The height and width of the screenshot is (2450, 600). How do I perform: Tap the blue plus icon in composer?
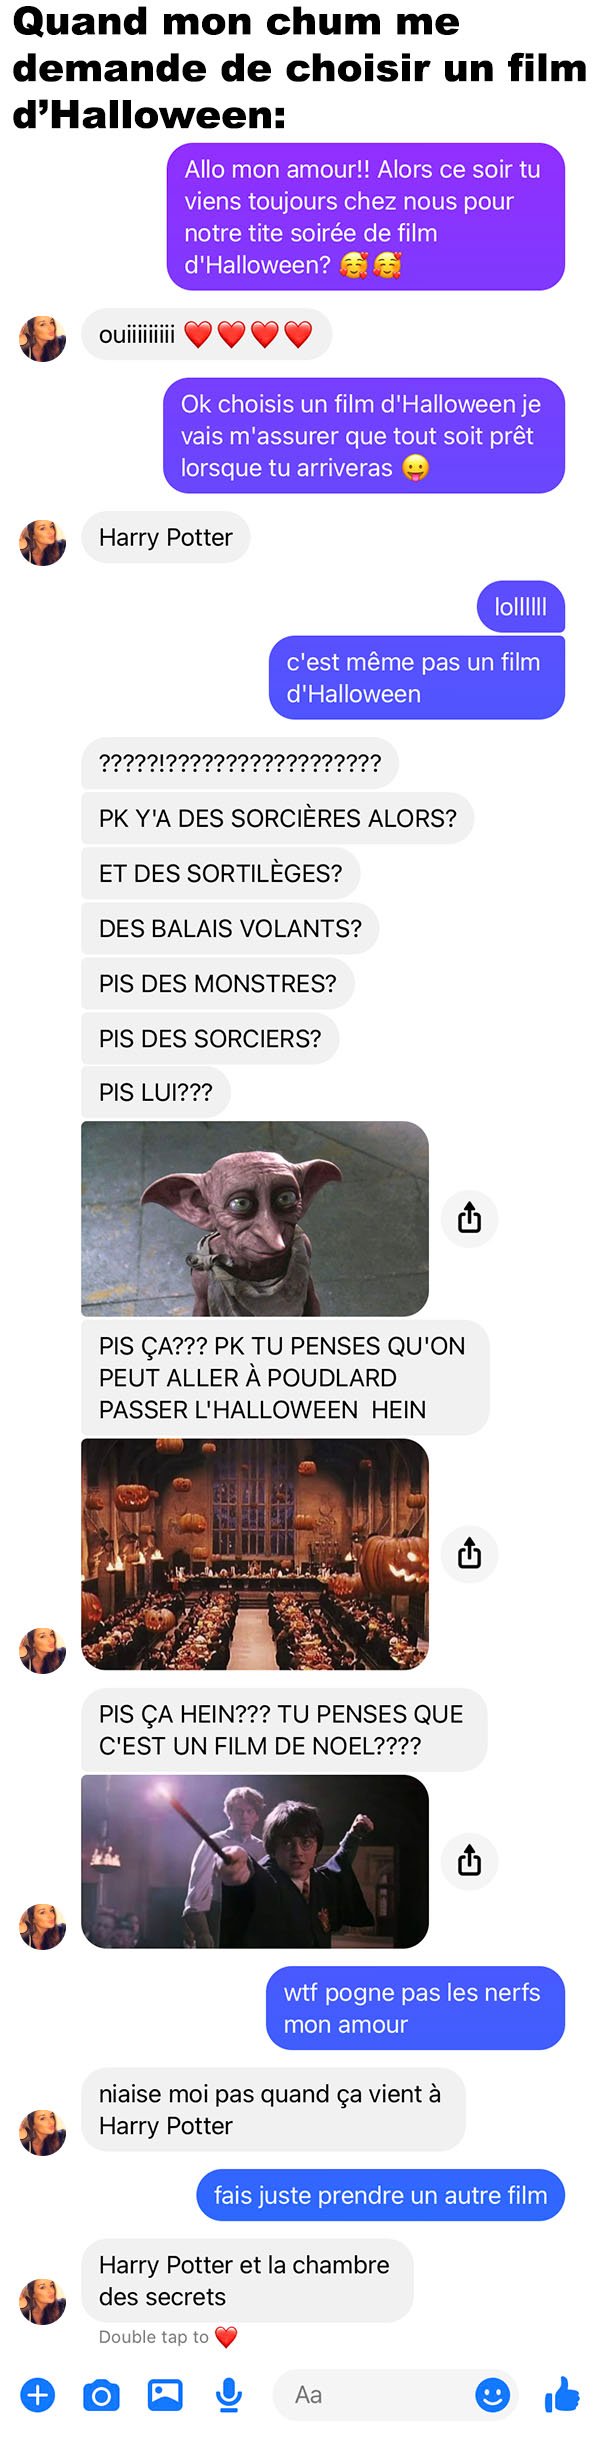click(38, 2394)
